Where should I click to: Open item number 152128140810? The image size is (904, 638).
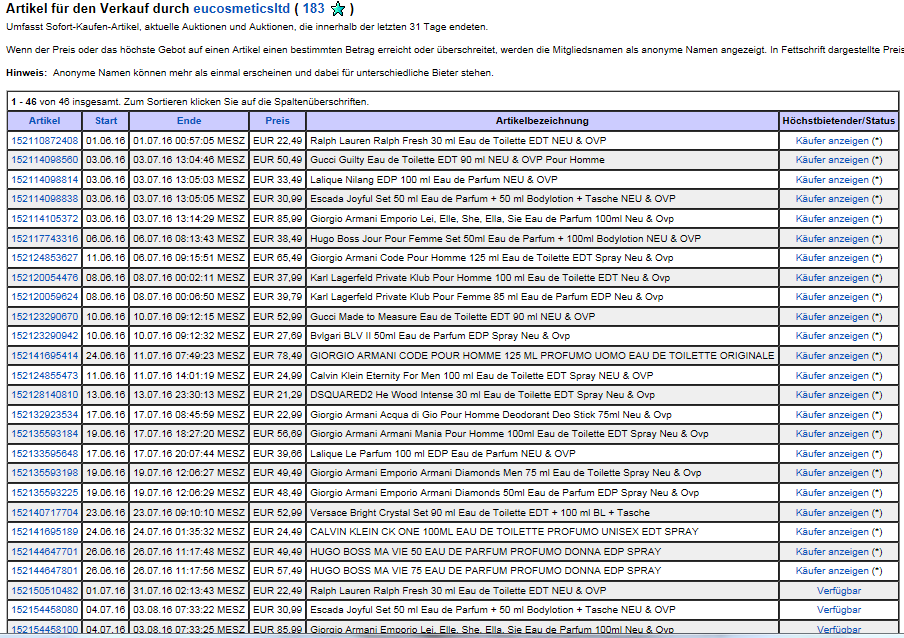(x=45, y=395)
